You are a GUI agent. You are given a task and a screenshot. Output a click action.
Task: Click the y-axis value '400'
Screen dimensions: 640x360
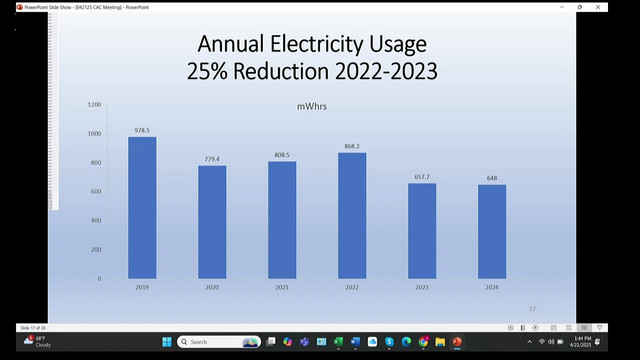click(96, 221)
